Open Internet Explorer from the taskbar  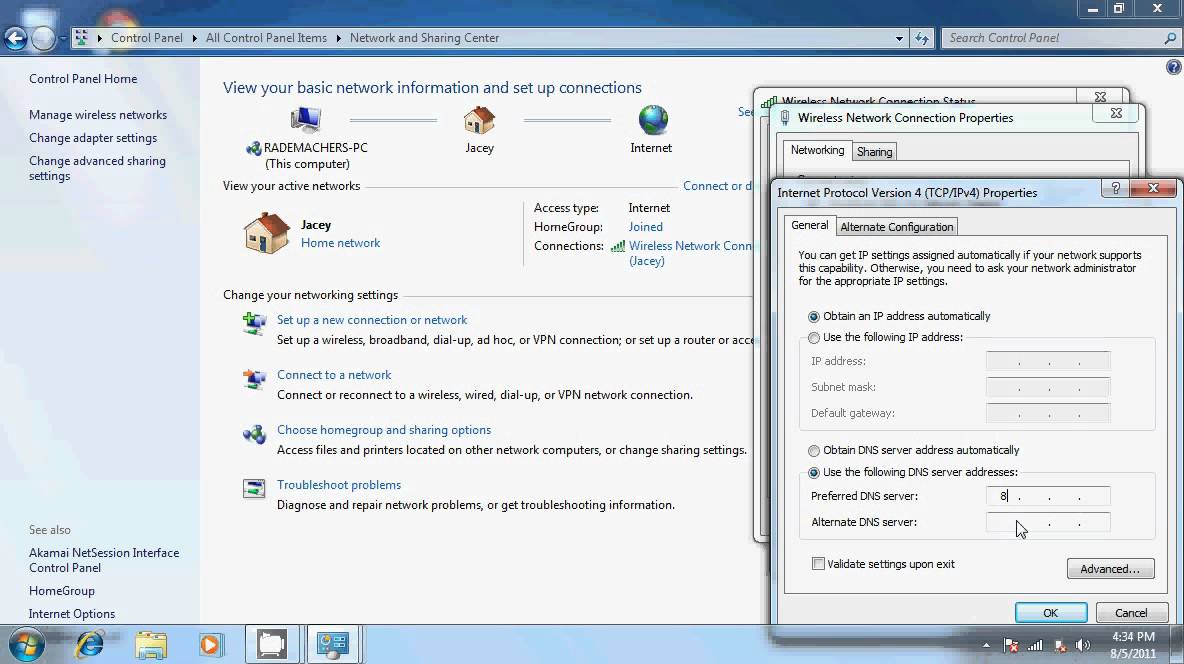[x=90, y=644]
